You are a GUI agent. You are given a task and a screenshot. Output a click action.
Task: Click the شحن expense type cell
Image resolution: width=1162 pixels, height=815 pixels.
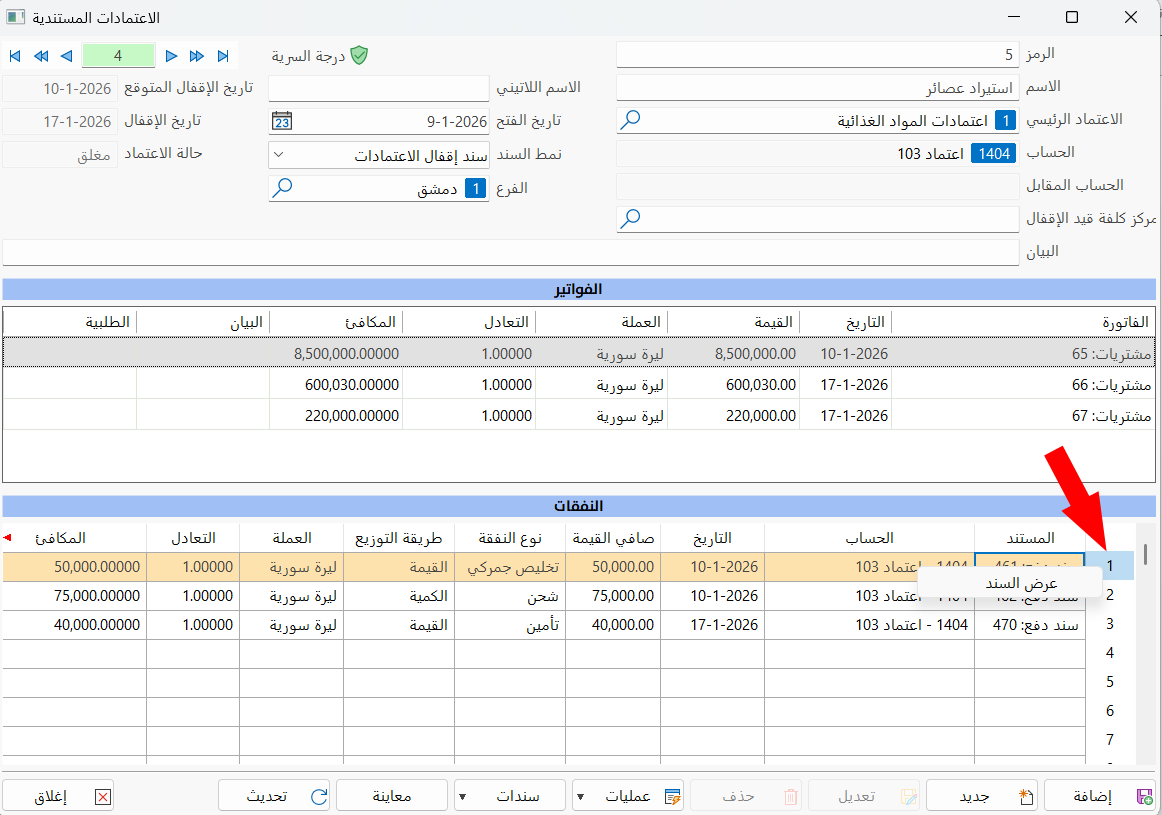[x=510, y=596]
